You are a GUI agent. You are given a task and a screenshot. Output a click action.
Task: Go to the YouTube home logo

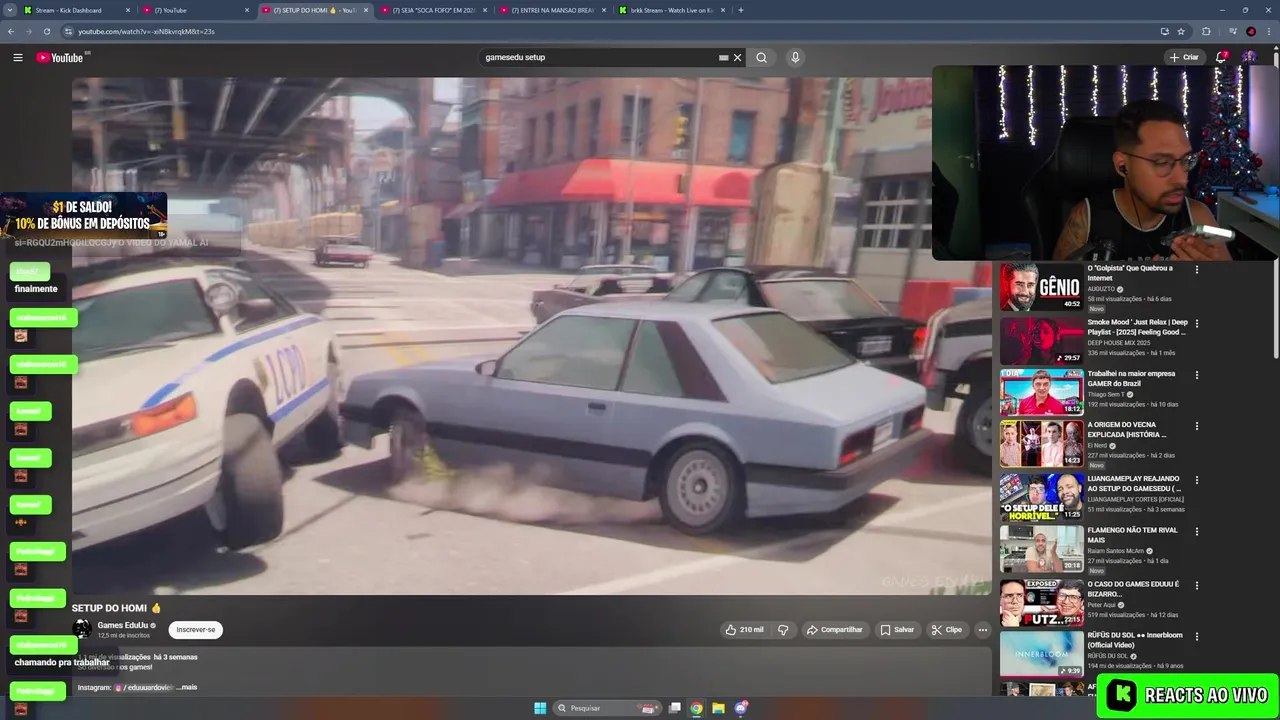pyautogui.click(x=60, y=58)
